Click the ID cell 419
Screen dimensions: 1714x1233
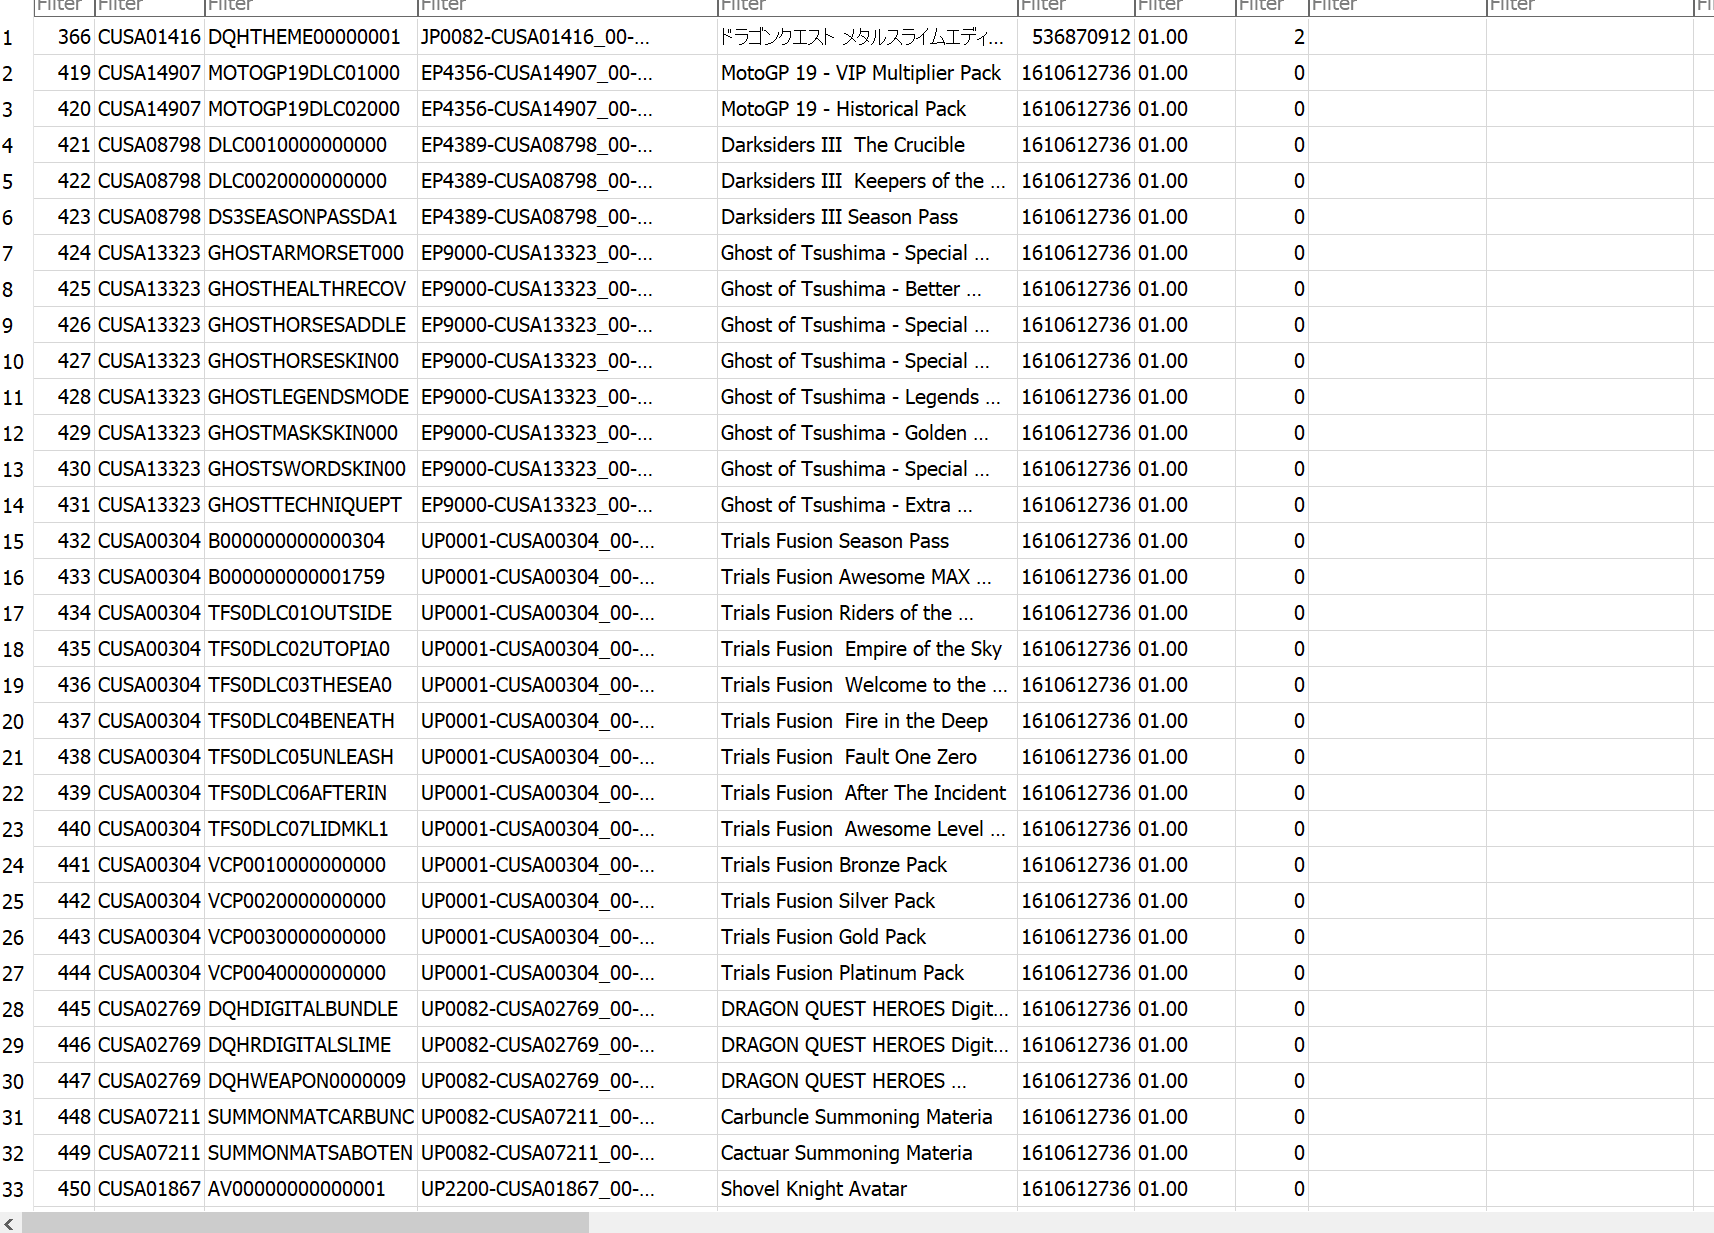tap(64, 73)
